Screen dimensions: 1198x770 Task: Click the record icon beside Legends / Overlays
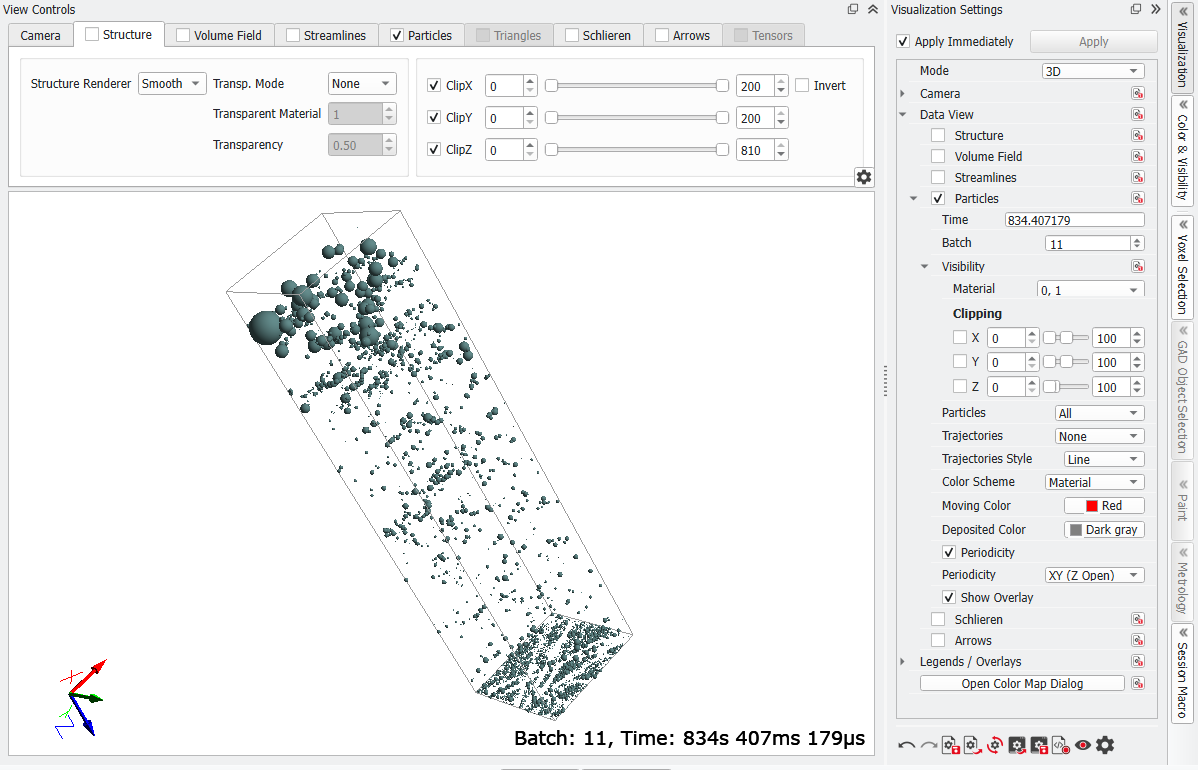1138,662
